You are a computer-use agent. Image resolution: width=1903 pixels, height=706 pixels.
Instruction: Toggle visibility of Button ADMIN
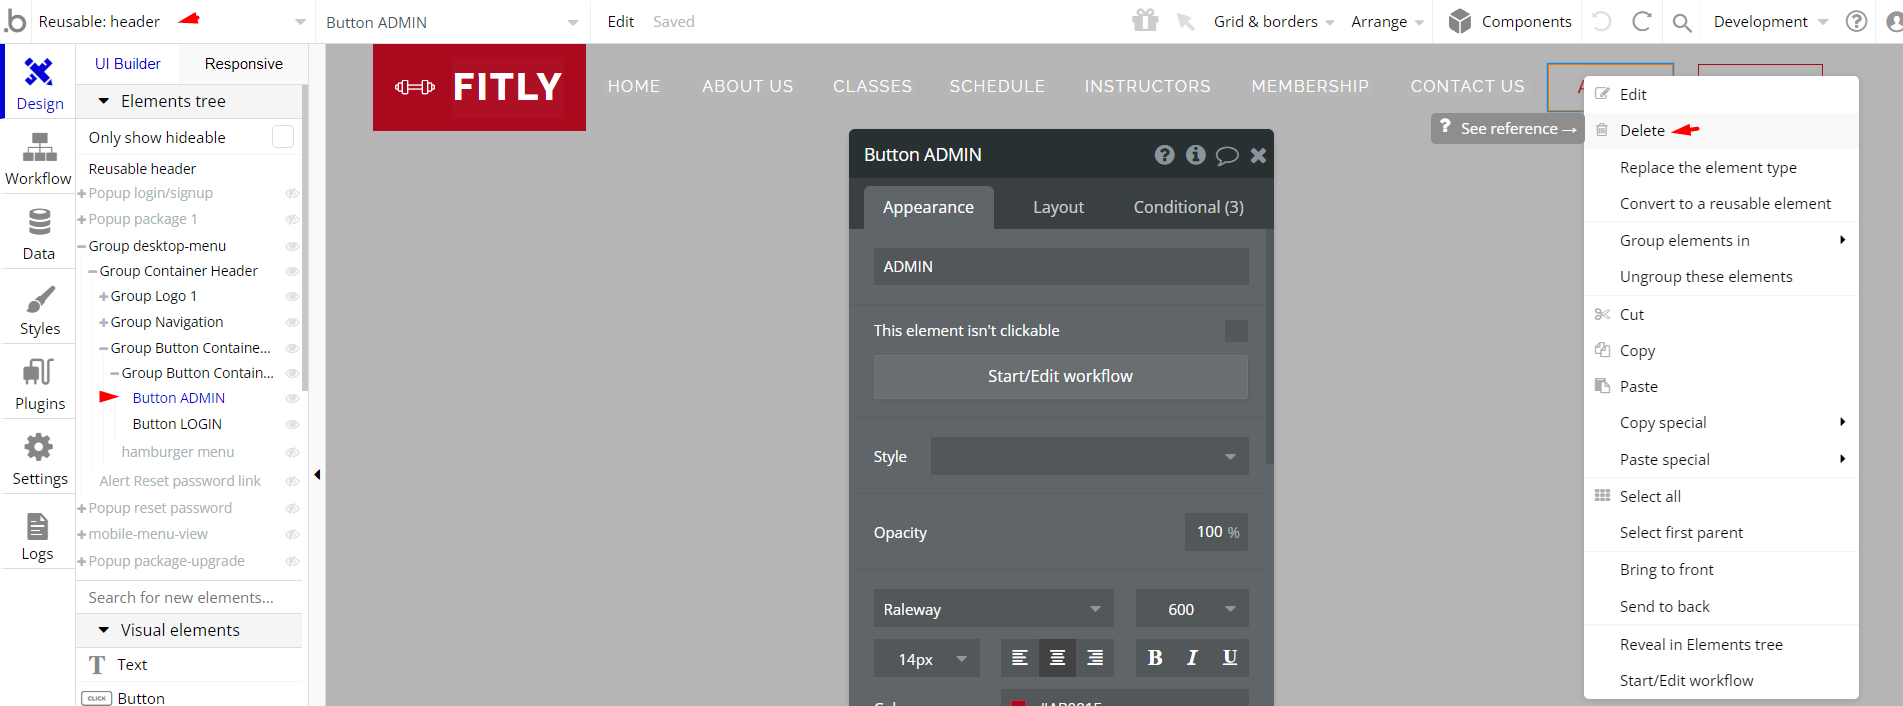click(x=292, y=398)
